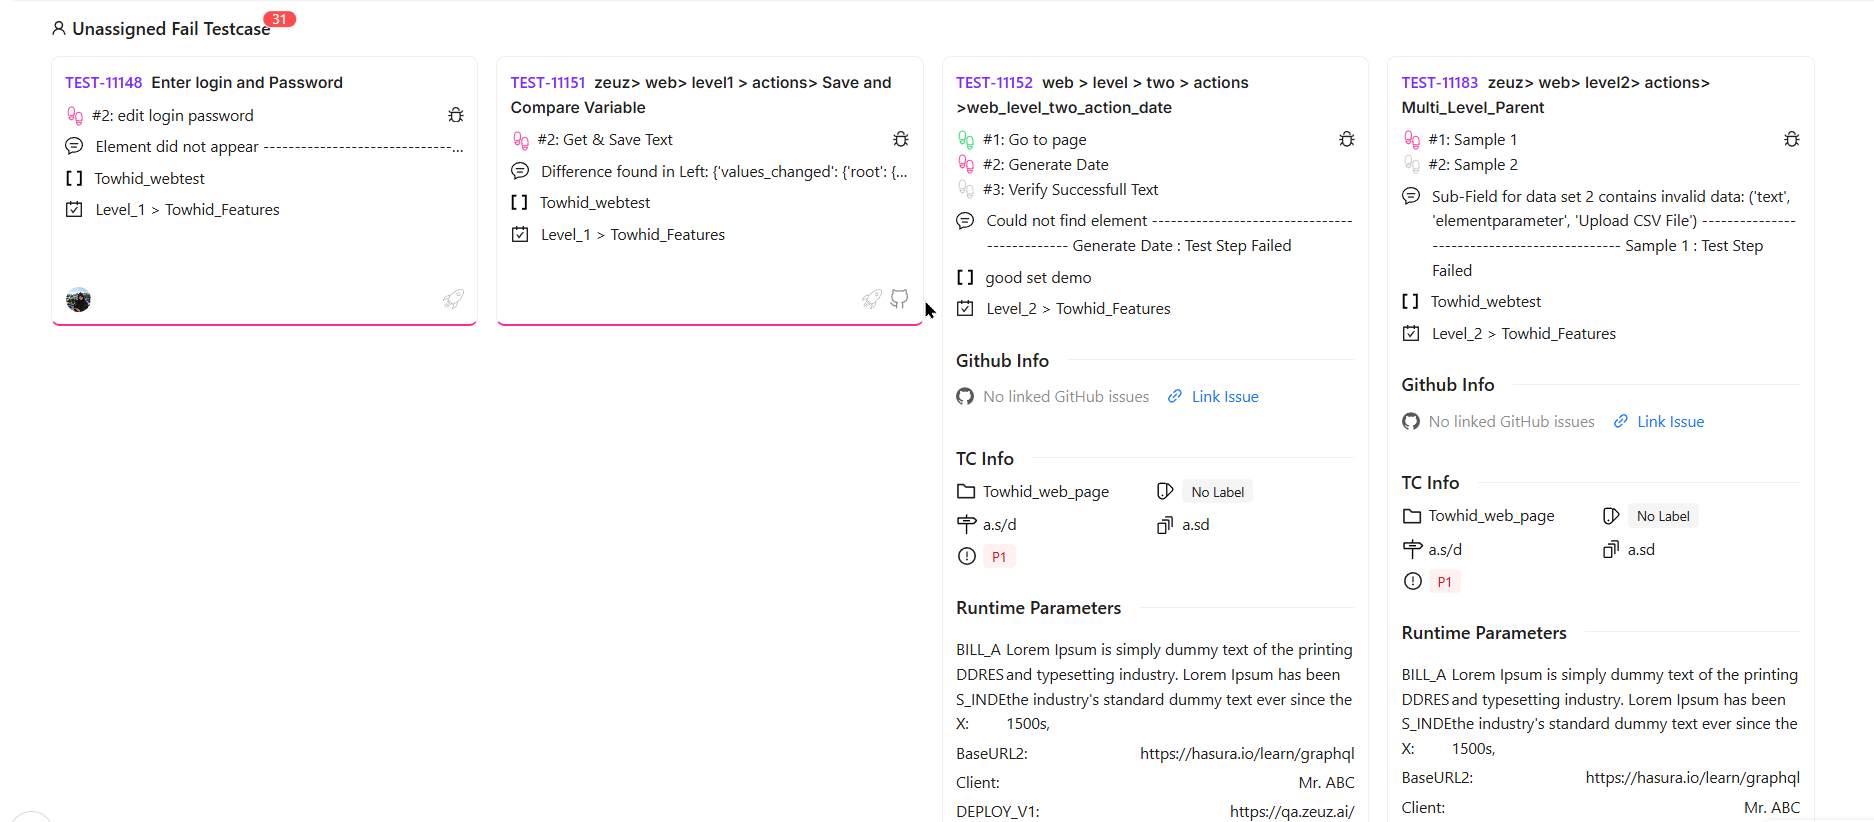Click rocket icon on TEST-11148 card

[x=454, y=299]
